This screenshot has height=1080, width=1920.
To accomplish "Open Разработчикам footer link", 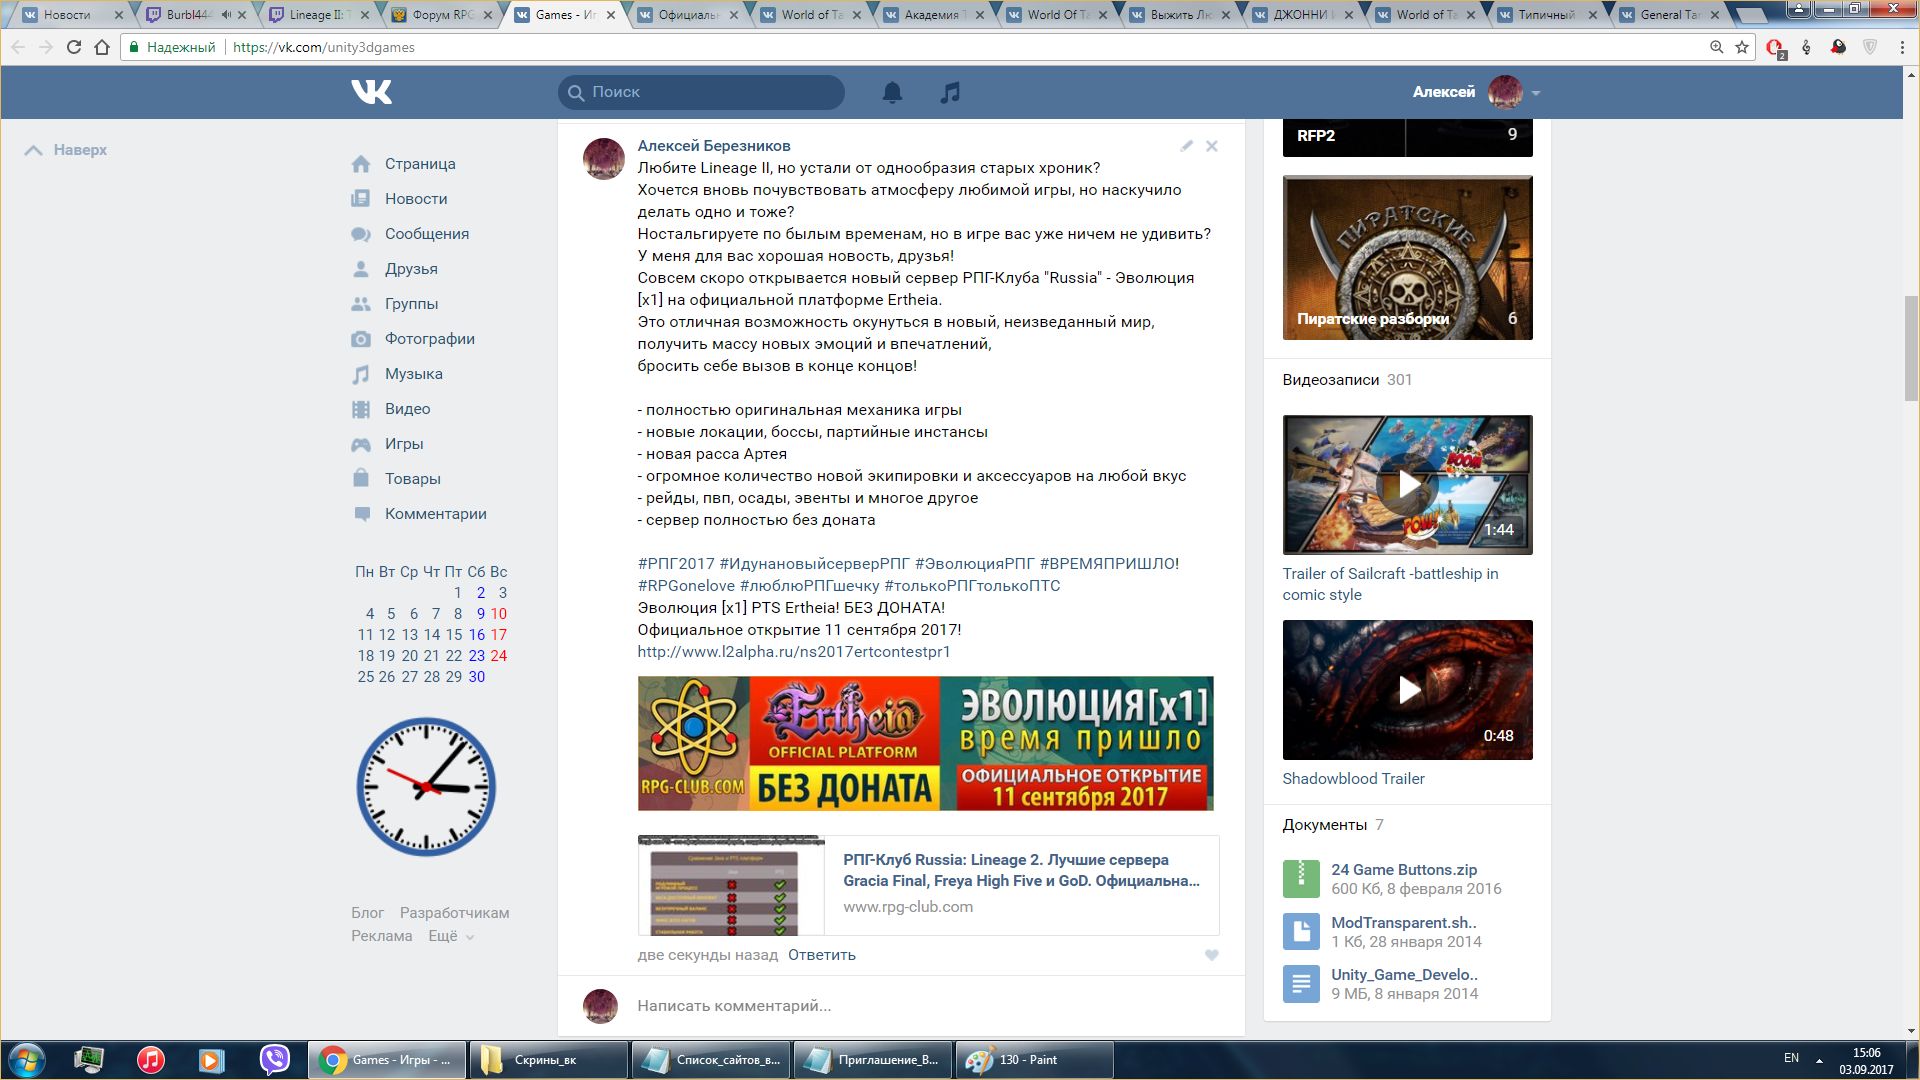I will click(x=454, y=913).
